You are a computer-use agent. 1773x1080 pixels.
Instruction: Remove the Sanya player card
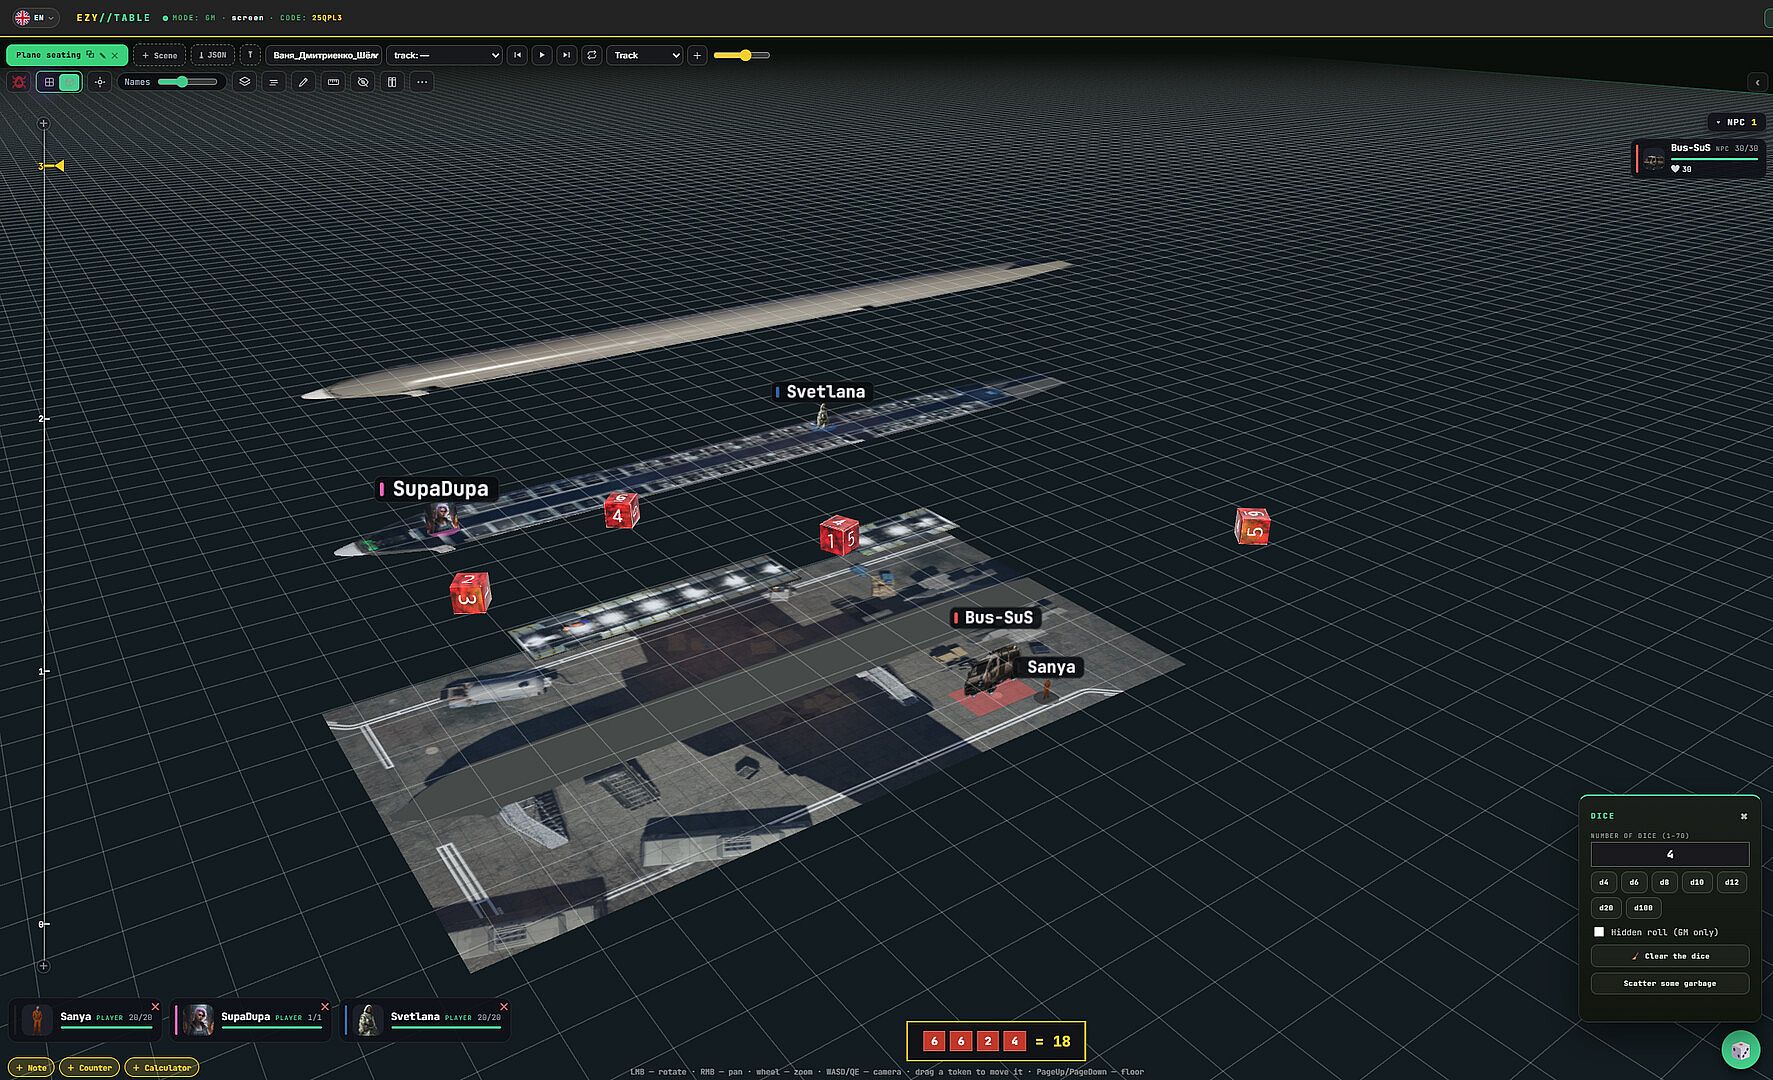pyautogui.click(x=155, y=1007)
